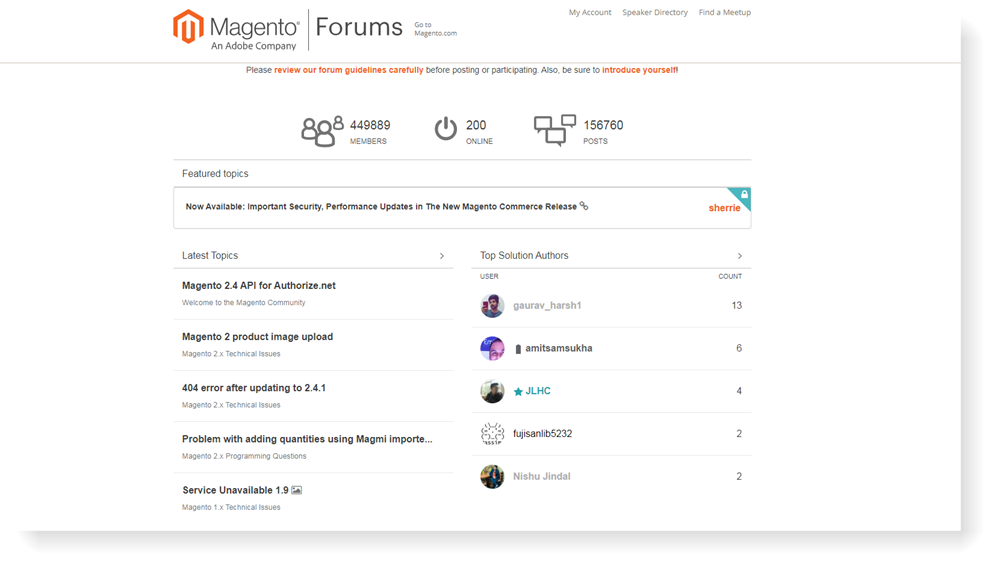Click the 200 online count

pyautogui.click(x=476, y=126)
